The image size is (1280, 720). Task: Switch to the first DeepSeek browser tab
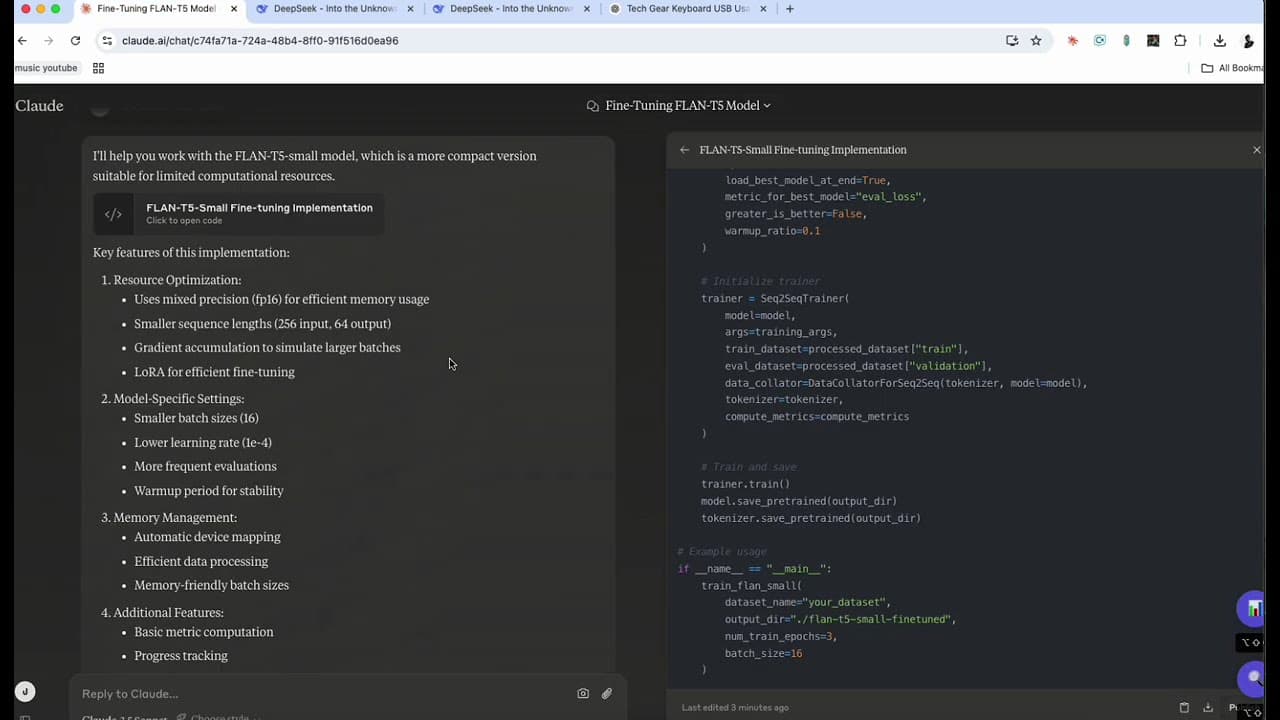click(335, 9)
